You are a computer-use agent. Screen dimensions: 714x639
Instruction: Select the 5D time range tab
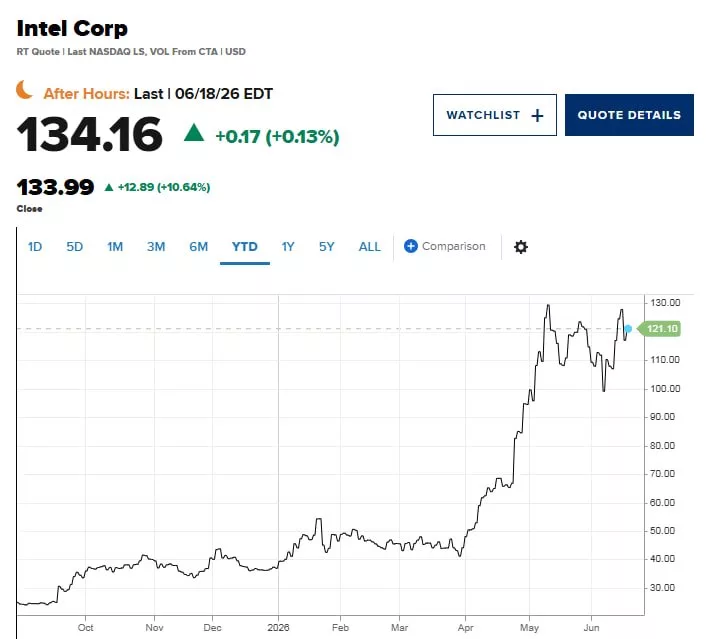[75, 247]
